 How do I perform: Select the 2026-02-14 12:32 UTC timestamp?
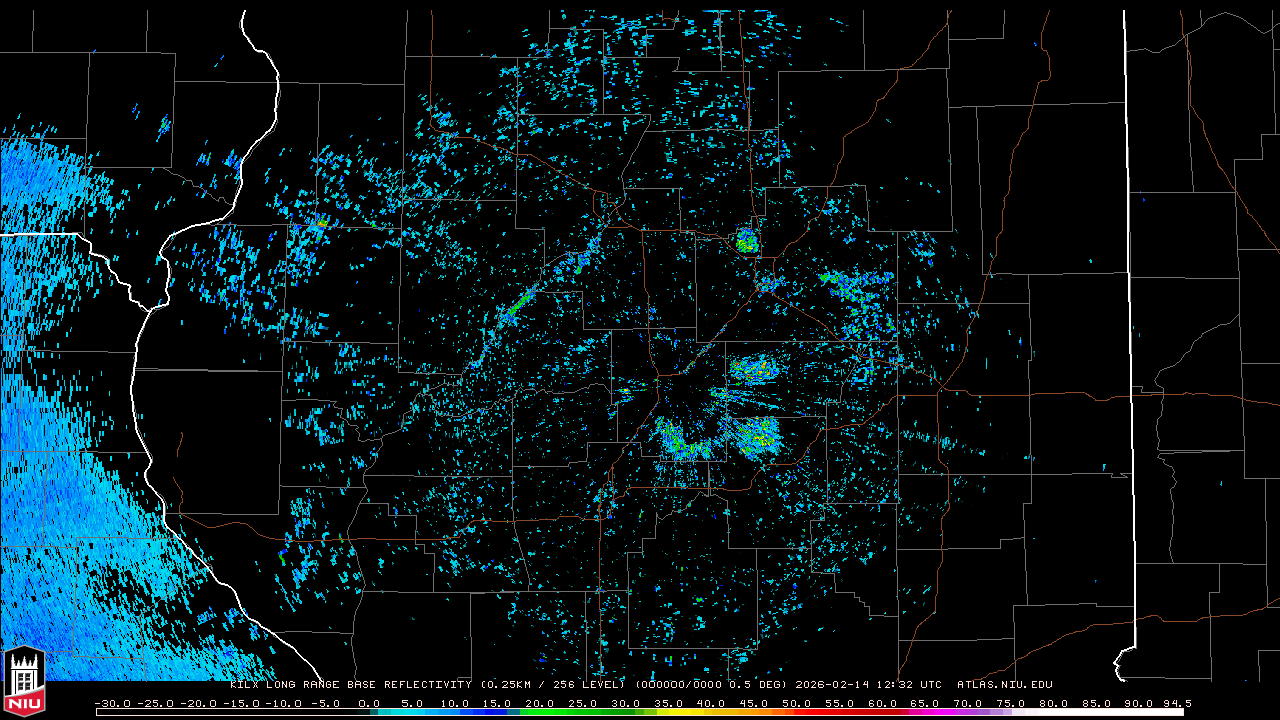coord(868,685)
